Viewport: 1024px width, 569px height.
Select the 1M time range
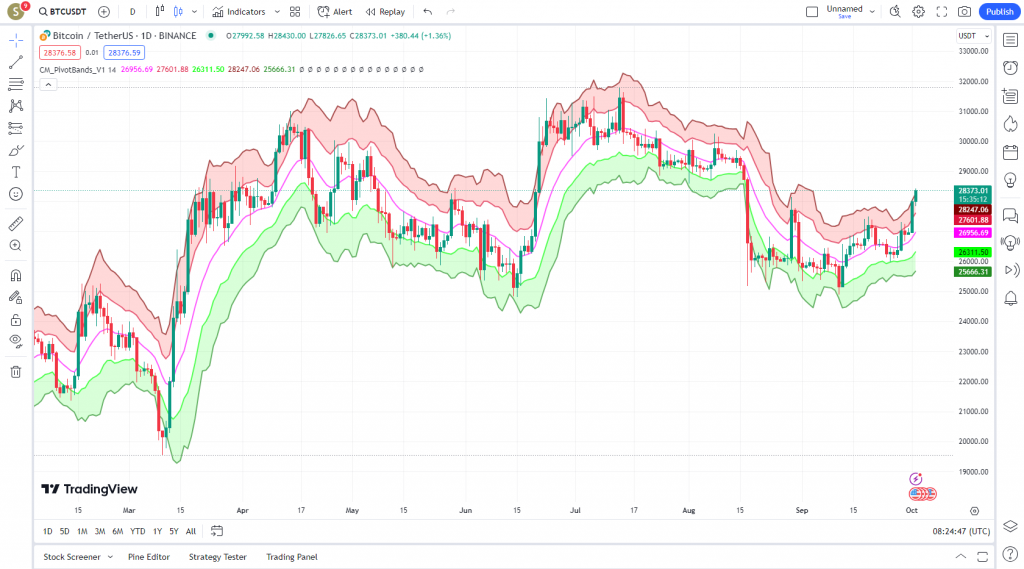click(82, 531)
